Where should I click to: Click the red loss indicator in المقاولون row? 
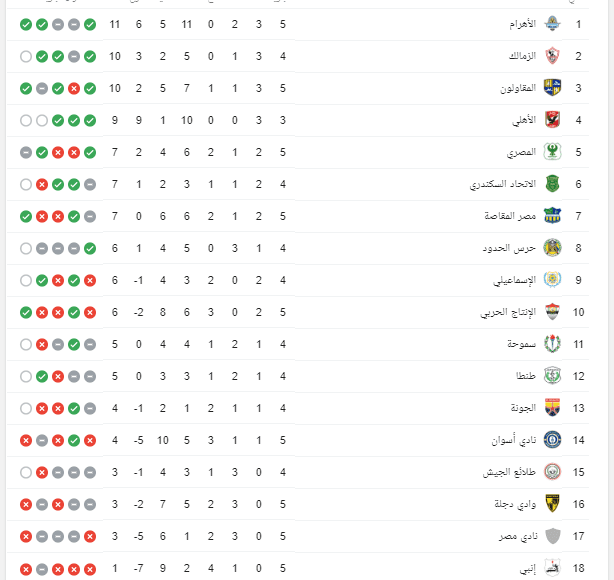tap(74, 89)
